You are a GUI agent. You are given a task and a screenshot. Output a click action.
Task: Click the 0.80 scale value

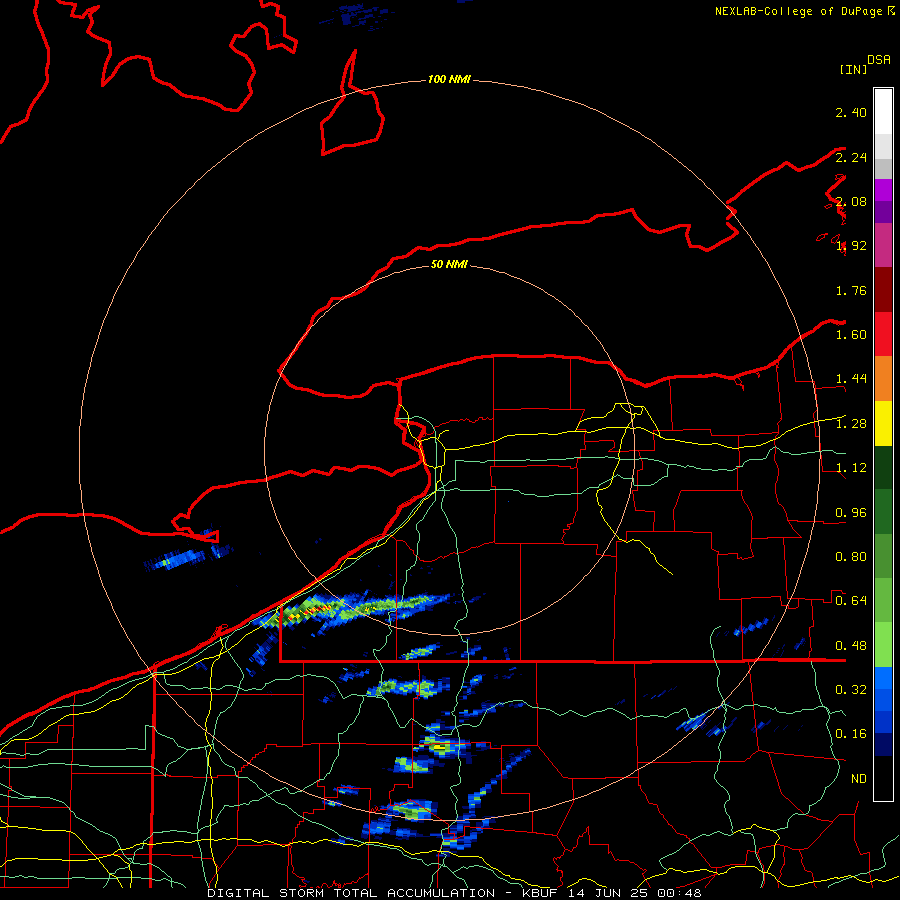(851, 557)
